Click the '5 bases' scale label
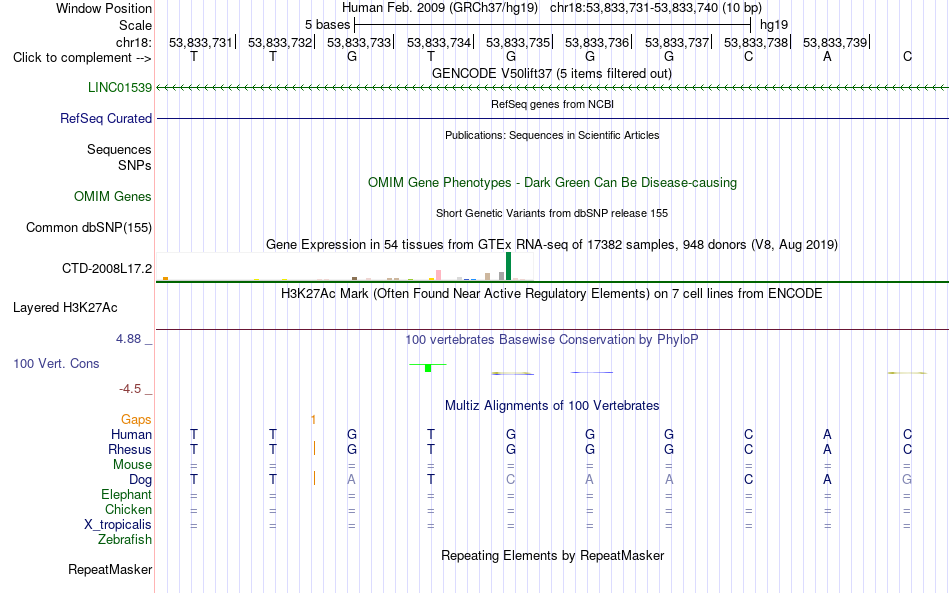This screenshot has height=593, width=950. (327, 25)
